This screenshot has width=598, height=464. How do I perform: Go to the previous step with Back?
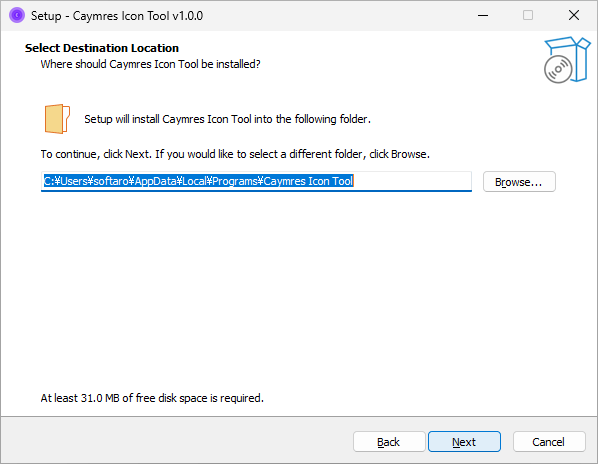[389, 442]
